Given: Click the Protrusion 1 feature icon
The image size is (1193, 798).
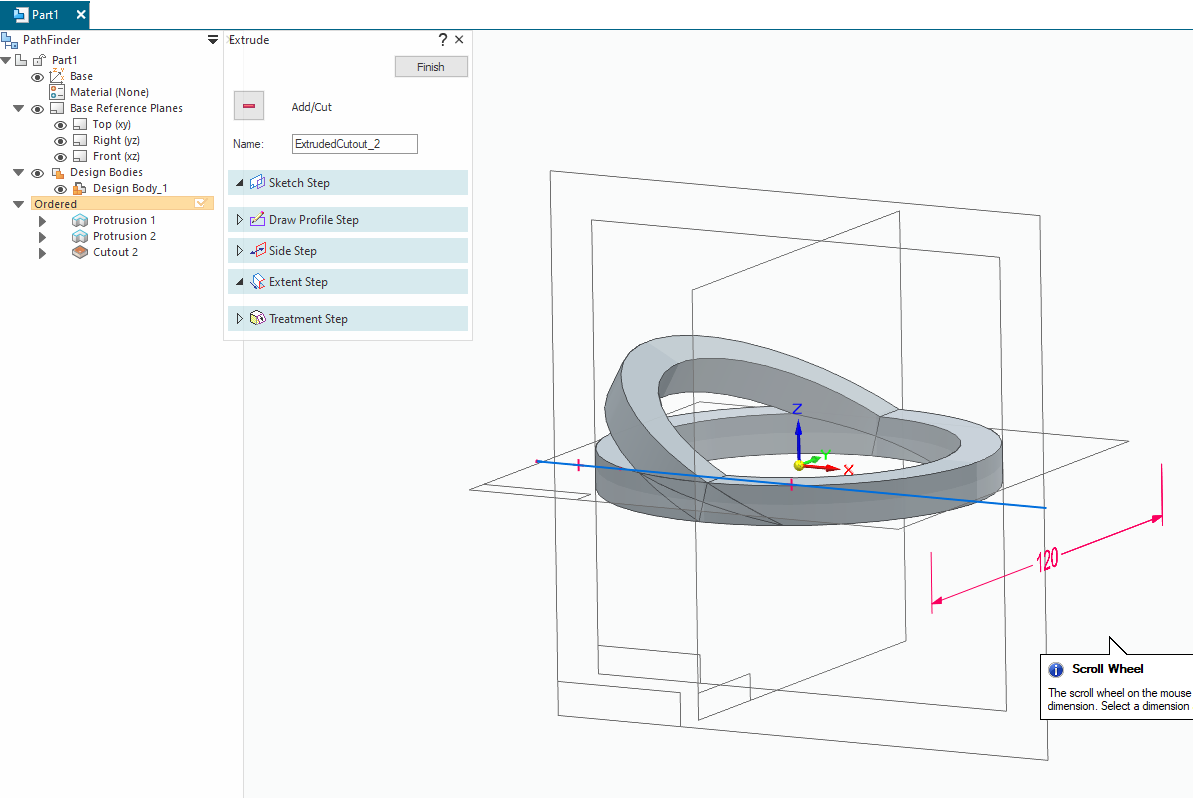Looking at the screenshot, I should point(80,220).
